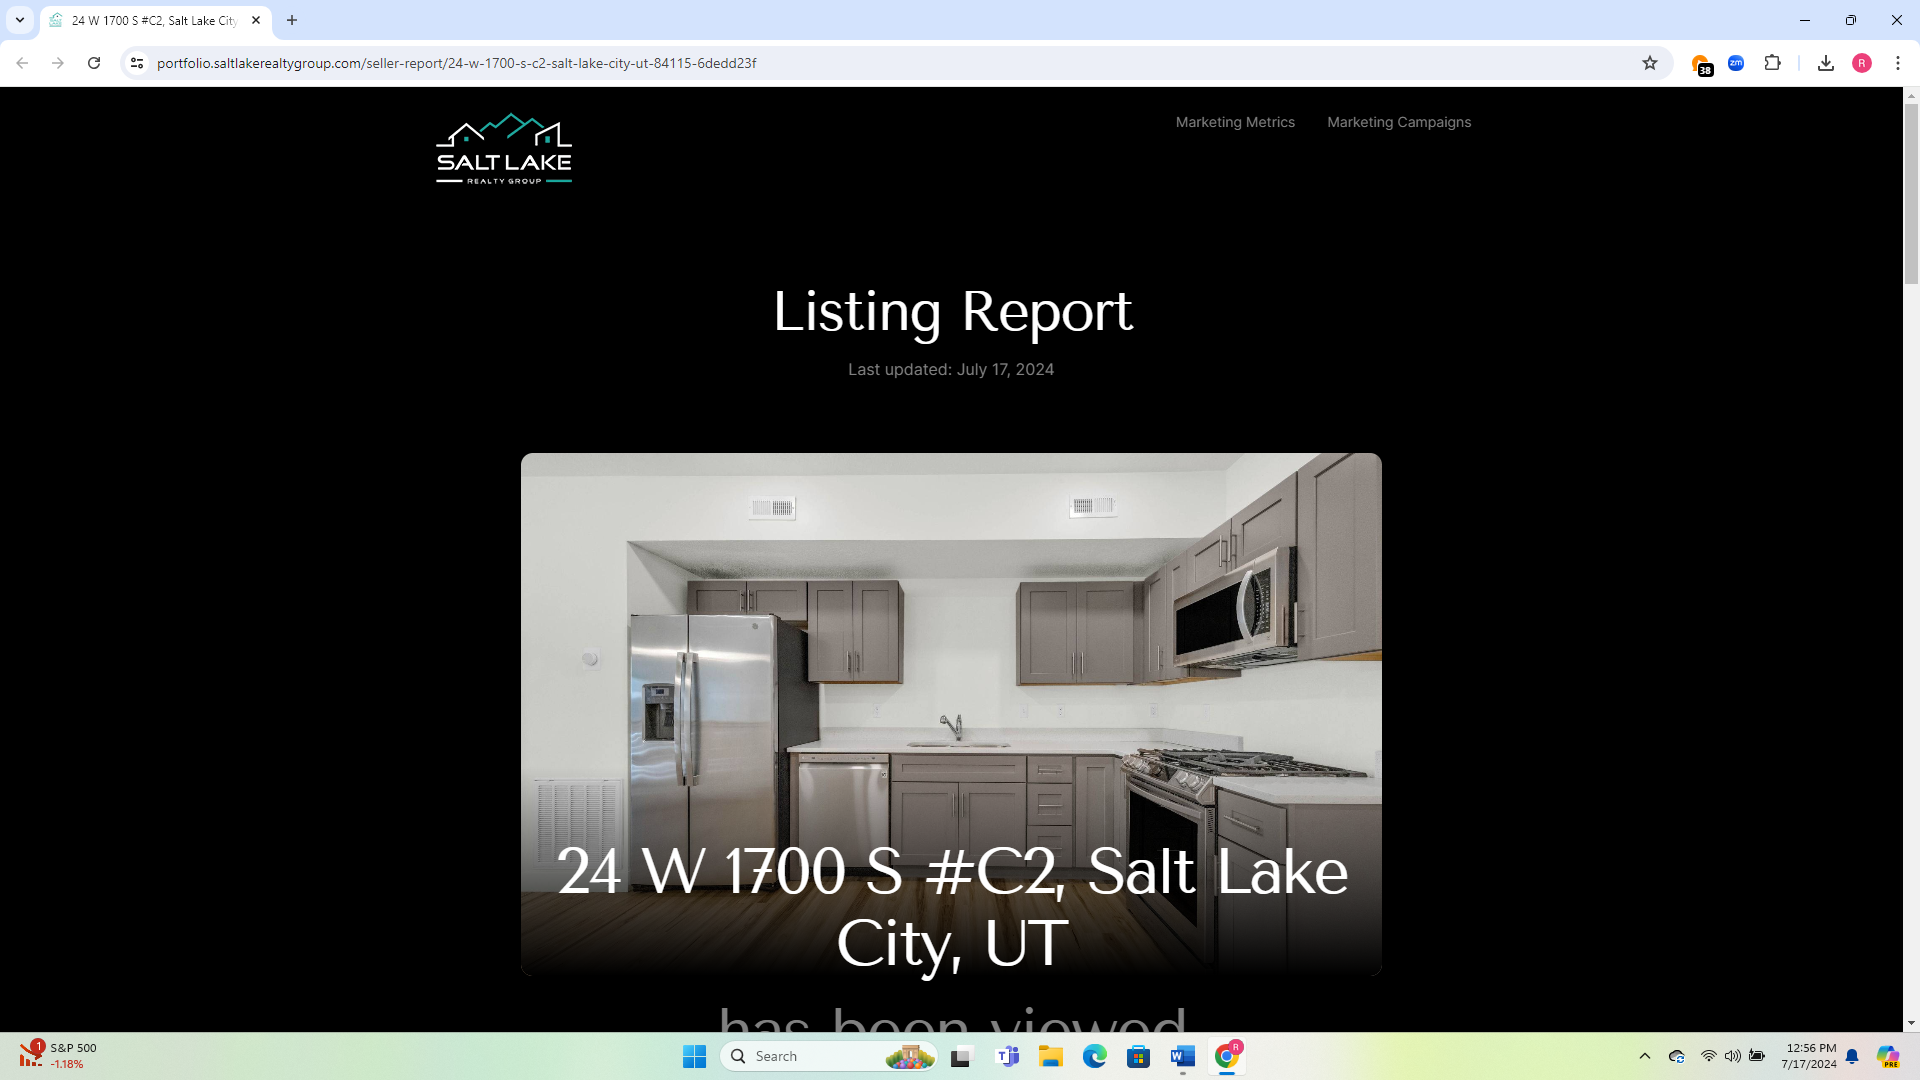This screenshot has height=1080, width=1920.
Task: Click the Teams taskbar icon
Action: tap(1006, 1055)
